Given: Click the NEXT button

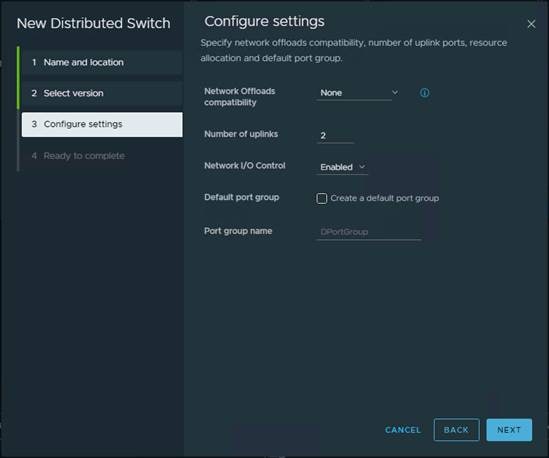Looking at the screenshot, I should point(509,430).
